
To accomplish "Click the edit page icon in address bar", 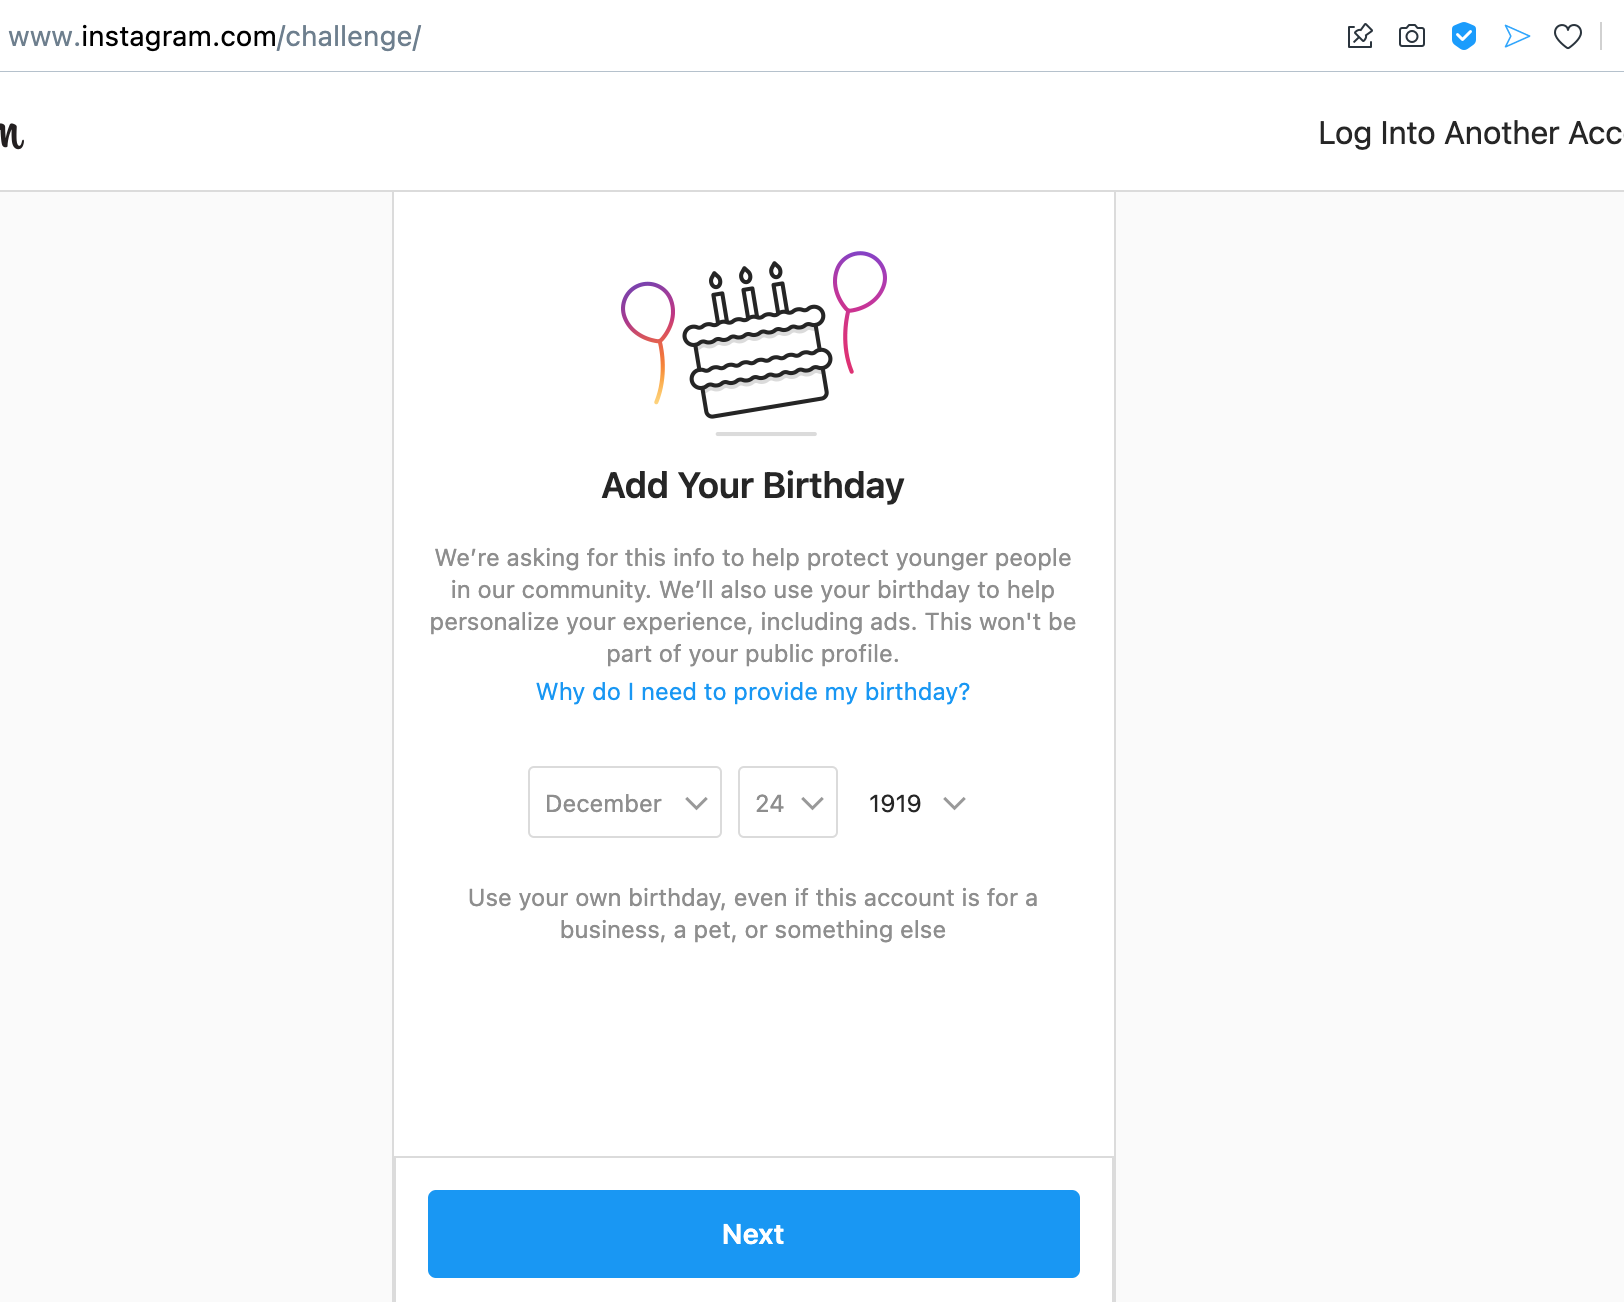I will tap(1360, 37).
